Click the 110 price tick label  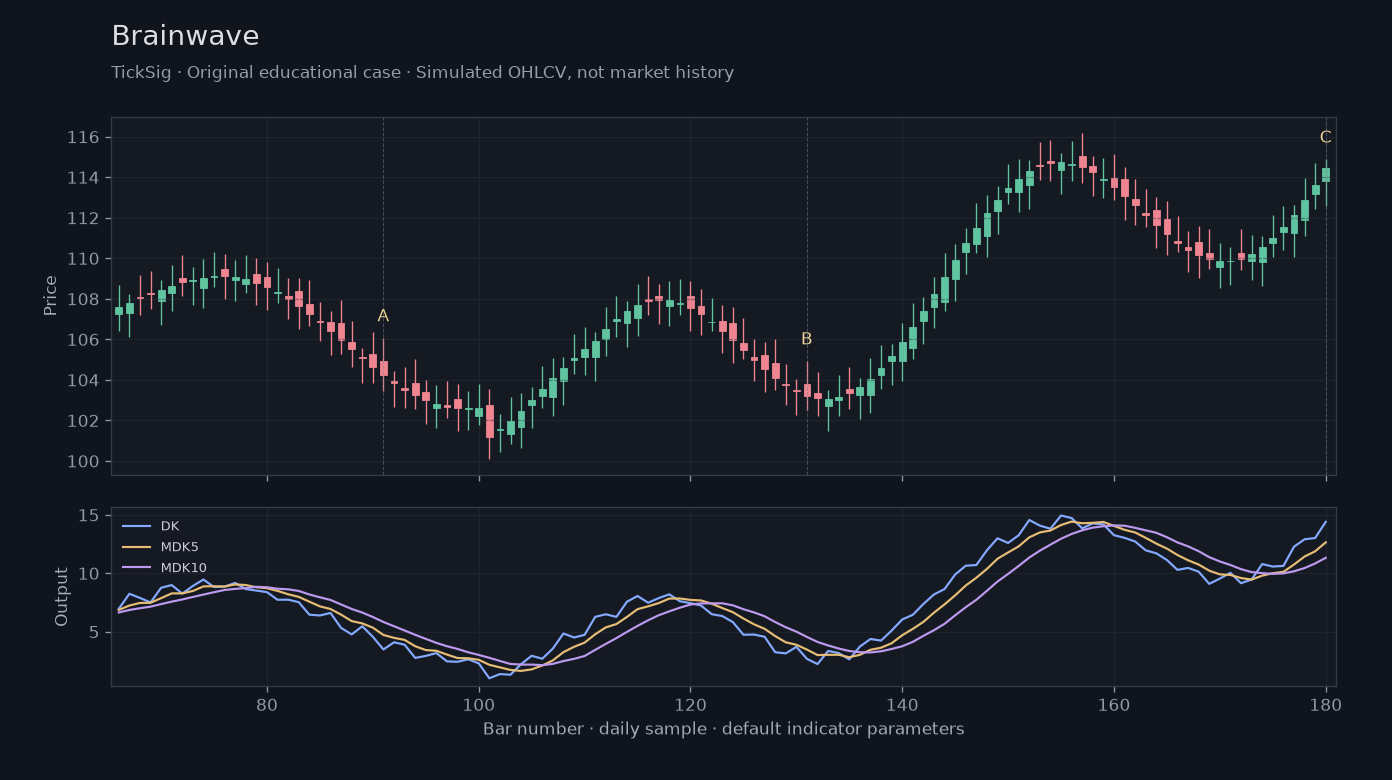tap(83, 259)
